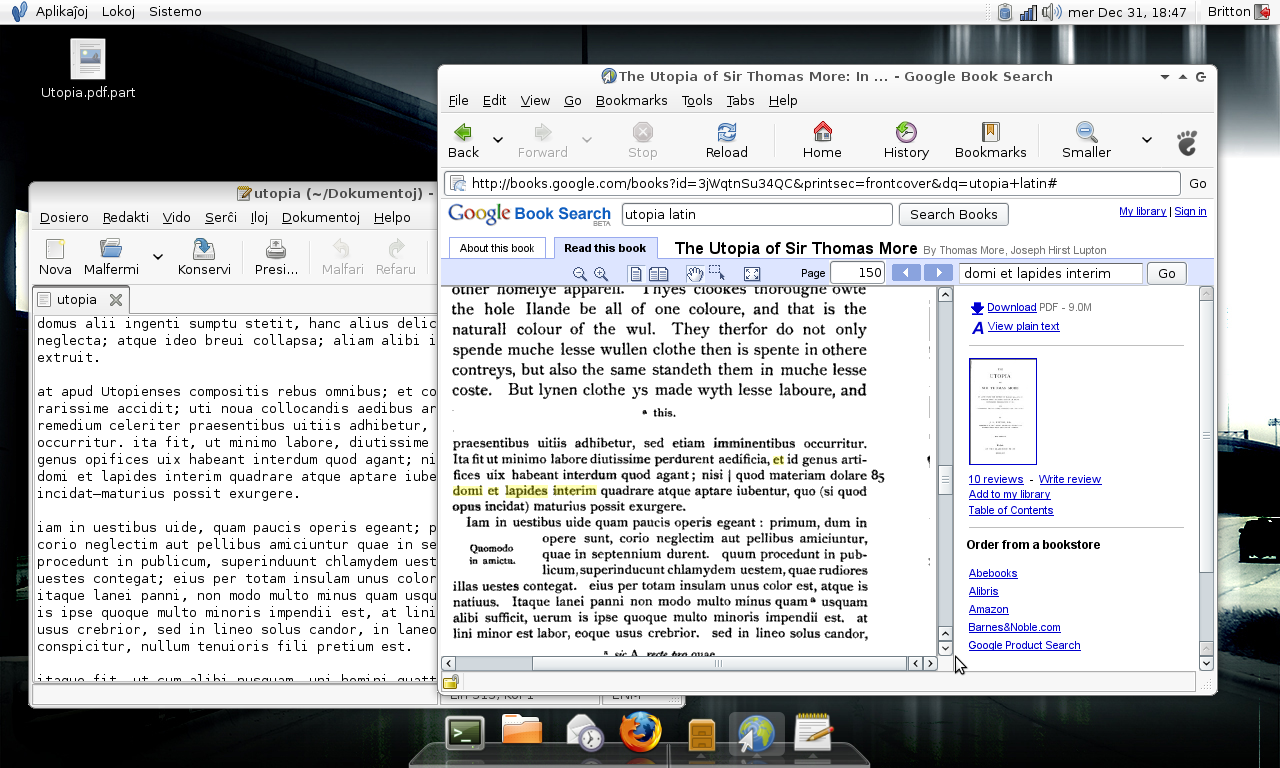Click the security lock icon in status bar

point(451,682)
